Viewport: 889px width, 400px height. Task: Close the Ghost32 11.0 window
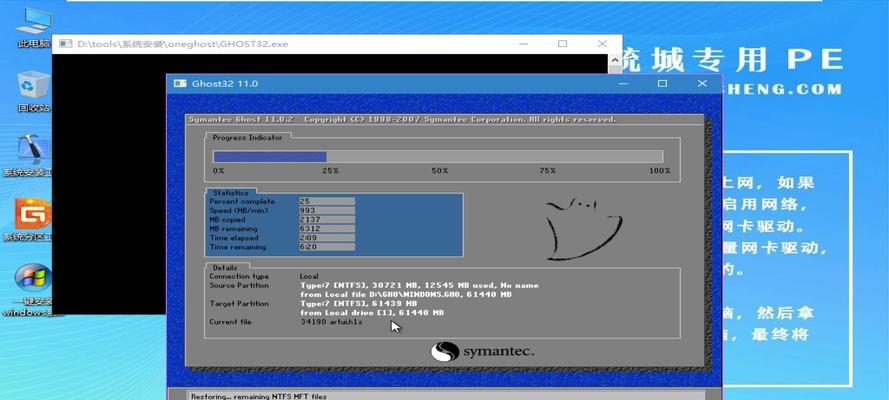[x=702, y=83]
